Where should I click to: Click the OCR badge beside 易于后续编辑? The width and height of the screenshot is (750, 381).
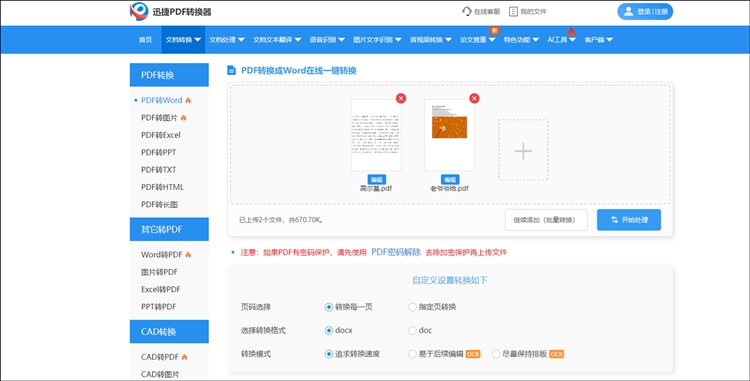point(473,354)
